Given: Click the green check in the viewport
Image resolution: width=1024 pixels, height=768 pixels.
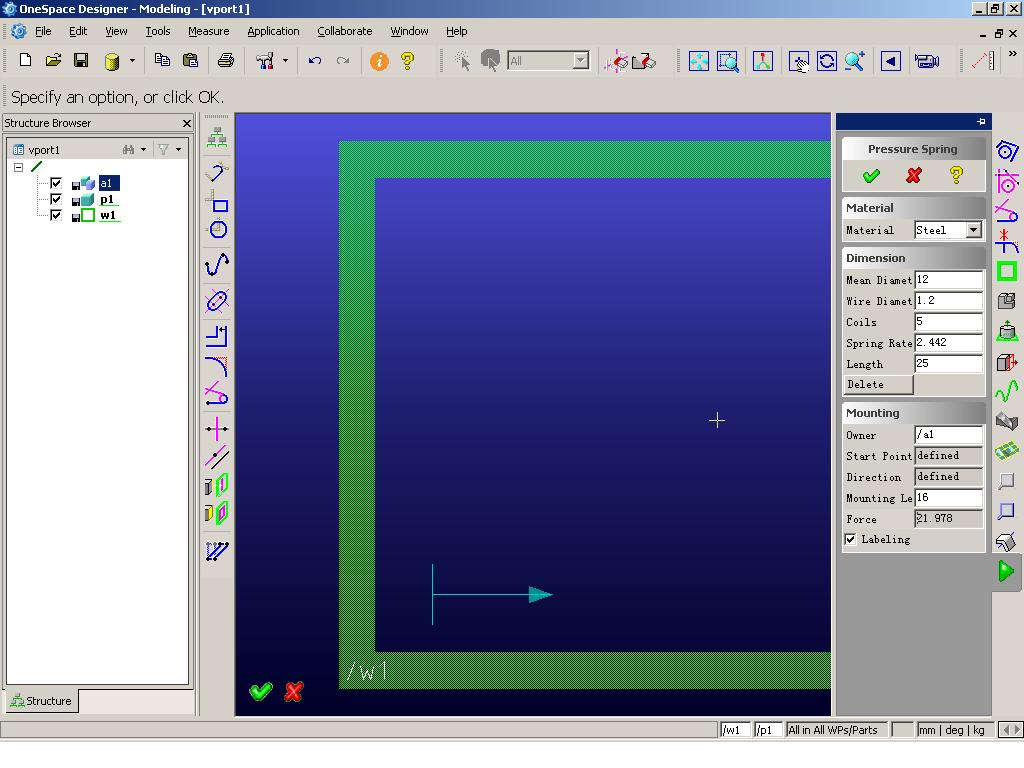Looking at the screenshot, I should tap(261, 691).
